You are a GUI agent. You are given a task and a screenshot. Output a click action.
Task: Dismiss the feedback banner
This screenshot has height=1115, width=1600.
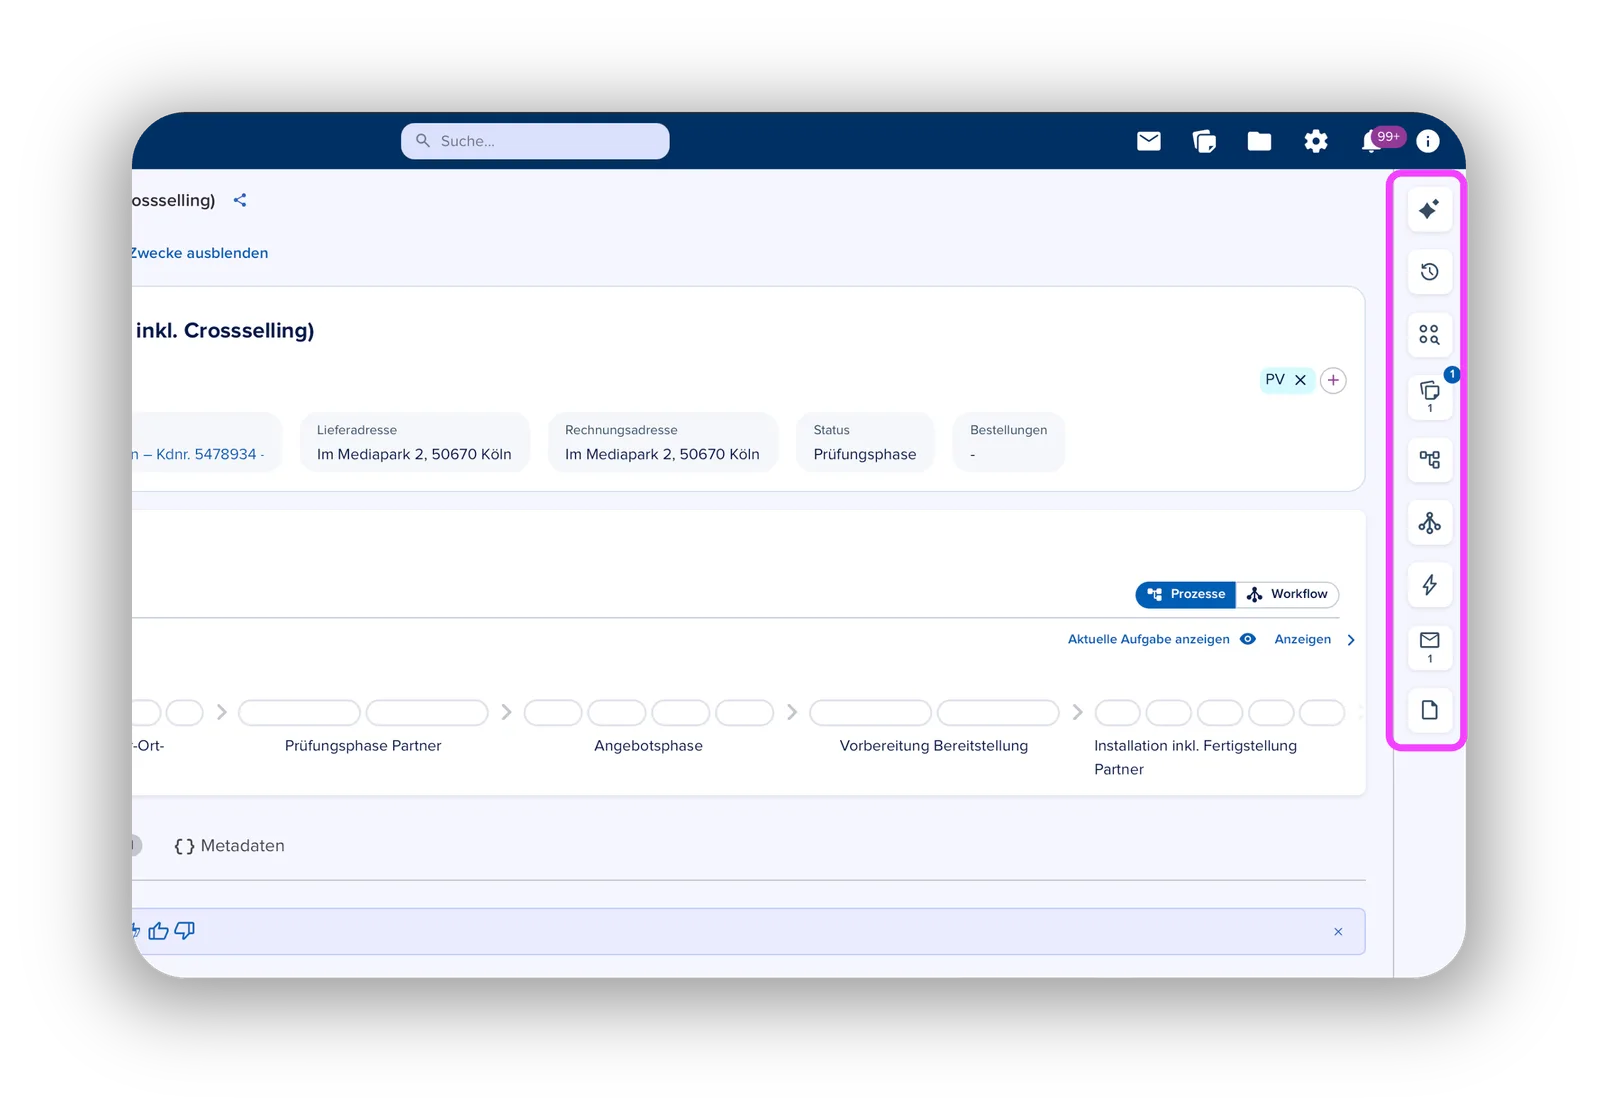pos(1338,932)
